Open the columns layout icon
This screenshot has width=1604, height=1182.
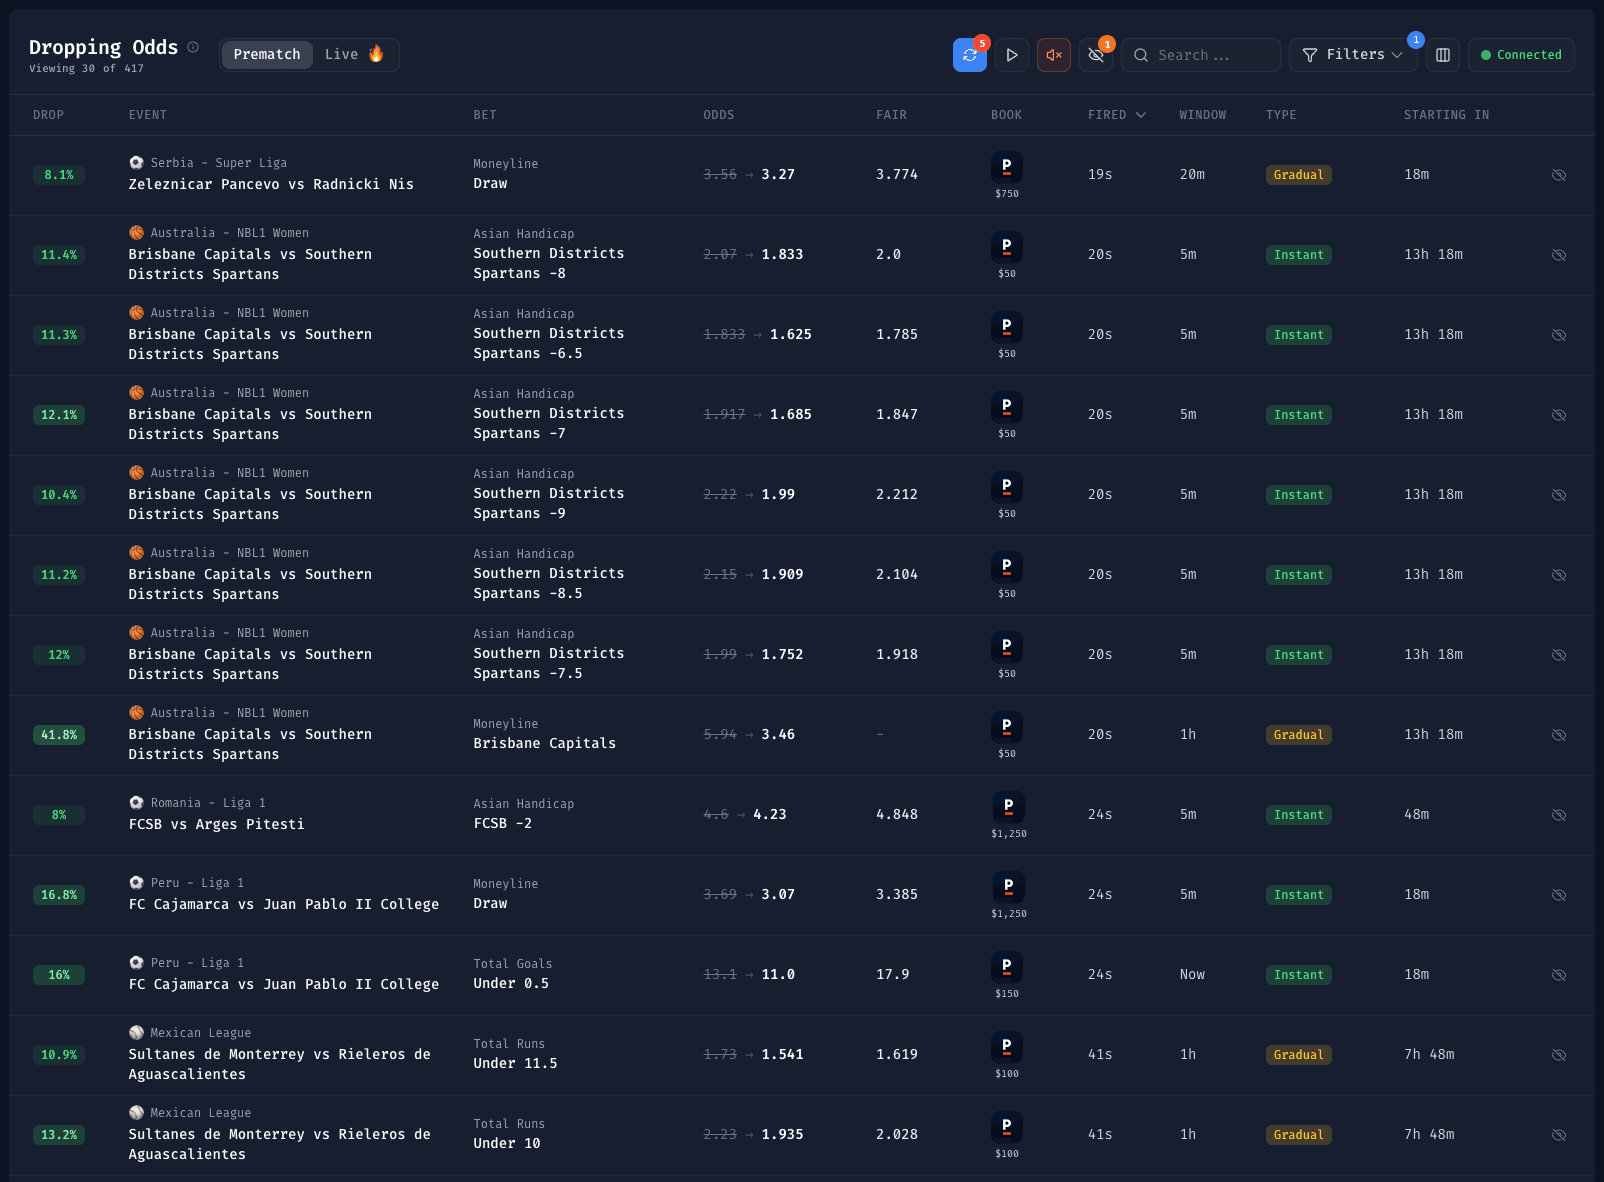1443,55
